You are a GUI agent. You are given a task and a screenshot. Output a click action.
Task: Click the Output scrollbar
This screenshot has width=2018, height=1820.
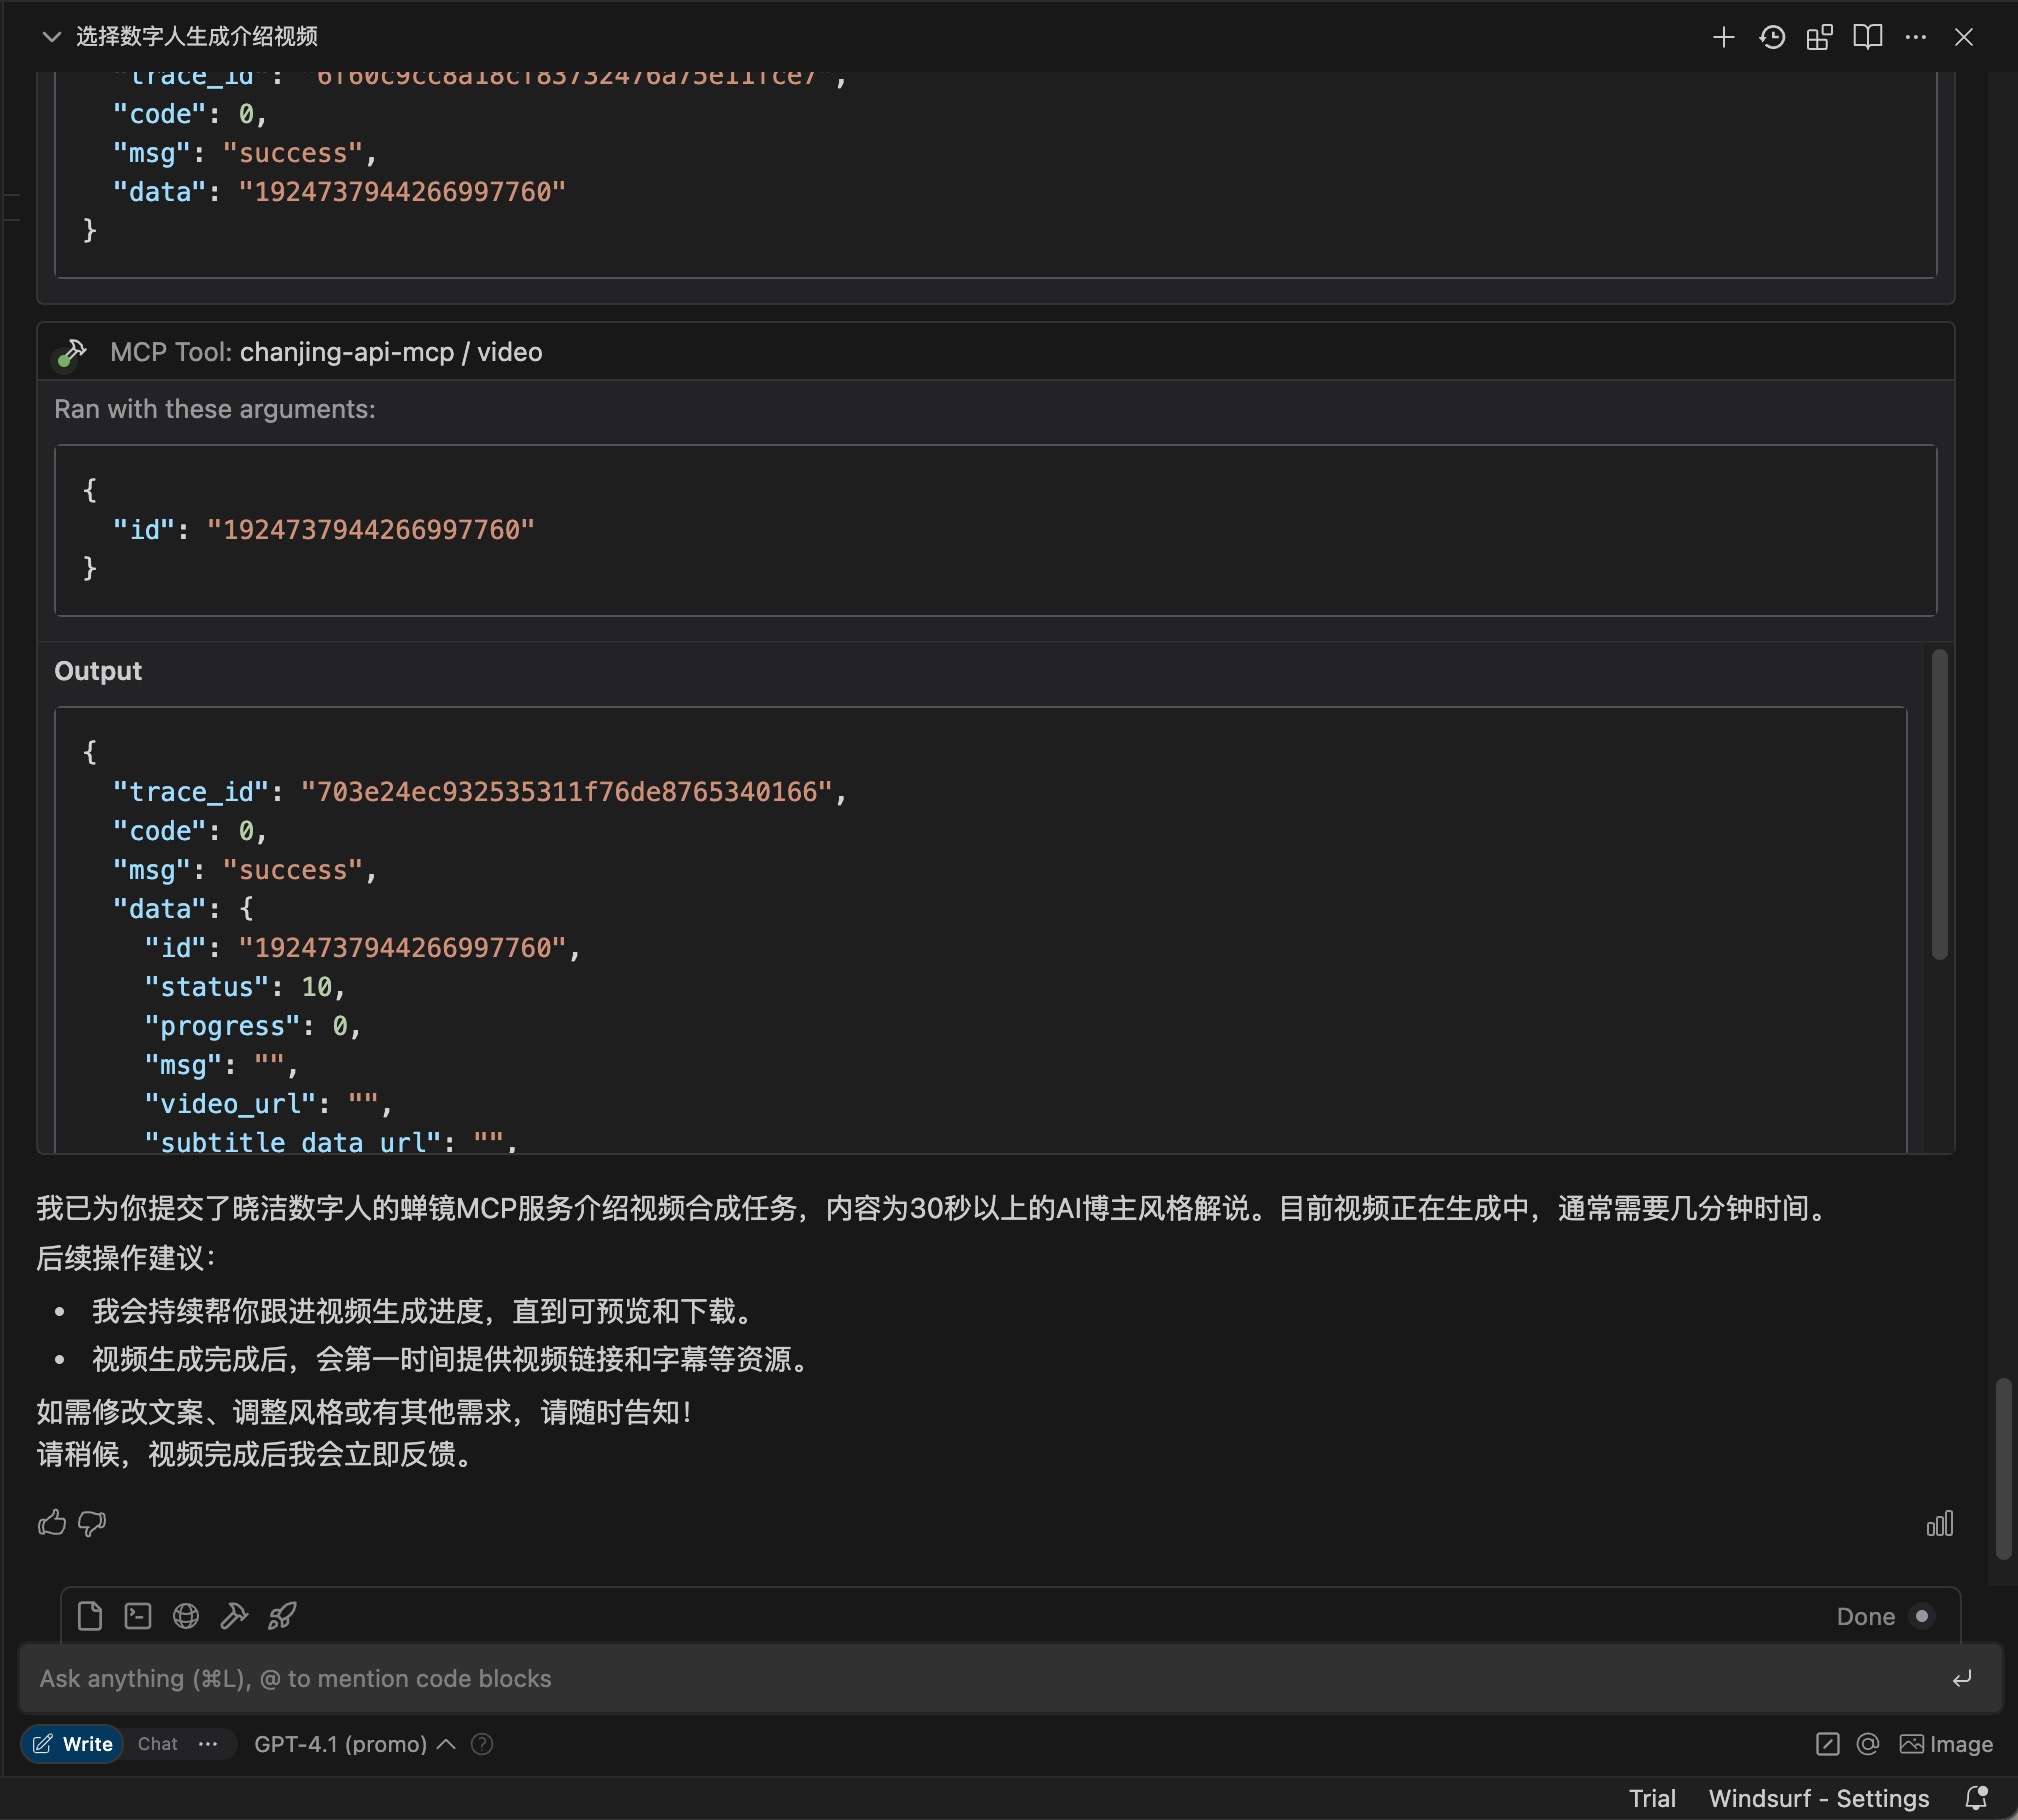point(1939,804)
